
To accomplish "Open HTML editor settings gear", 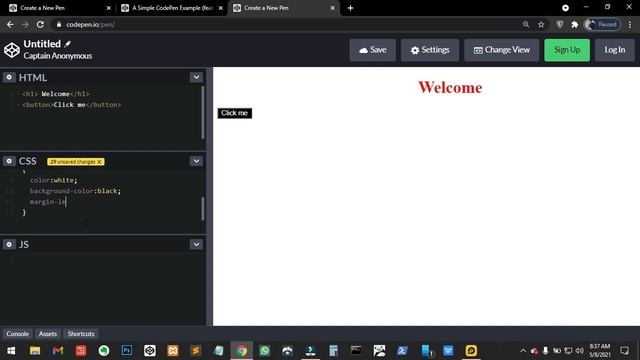I will point(9,77).
